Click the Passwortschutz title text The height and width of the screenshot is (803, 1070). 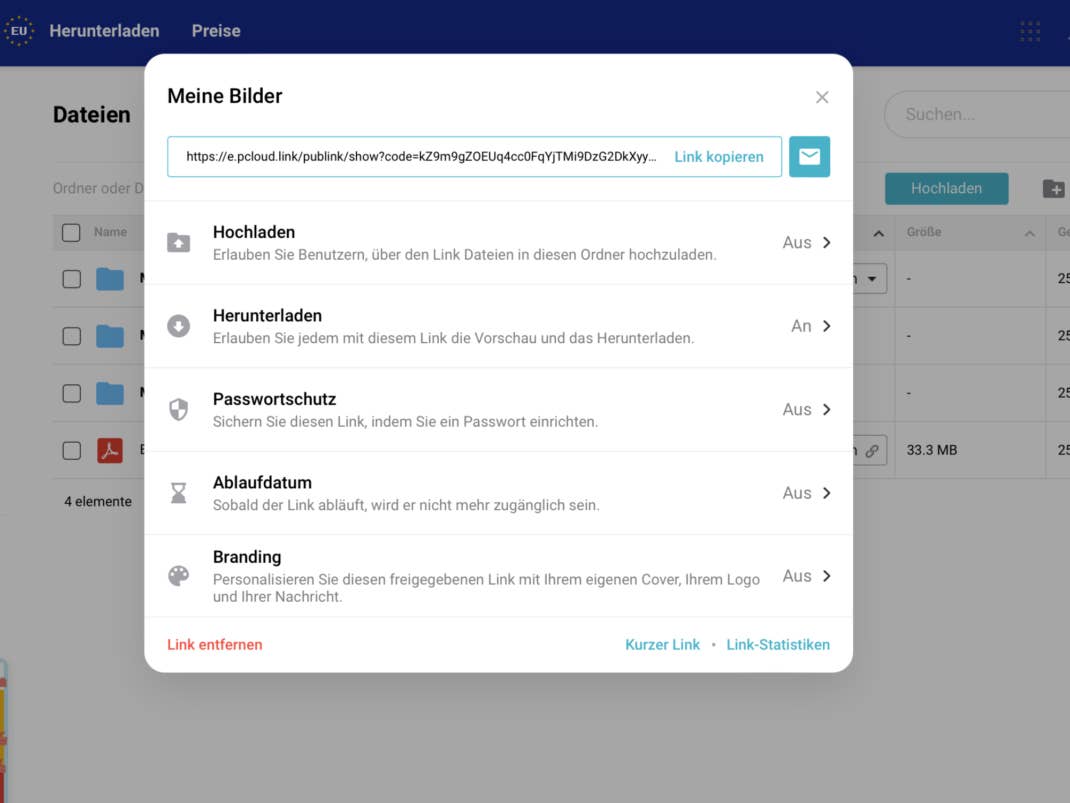tap(274, 399)
